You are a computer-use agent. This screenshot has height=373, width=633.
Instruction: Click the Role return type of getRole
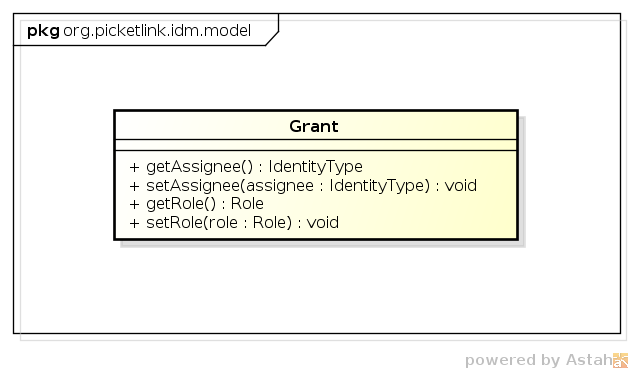[247, 204]
